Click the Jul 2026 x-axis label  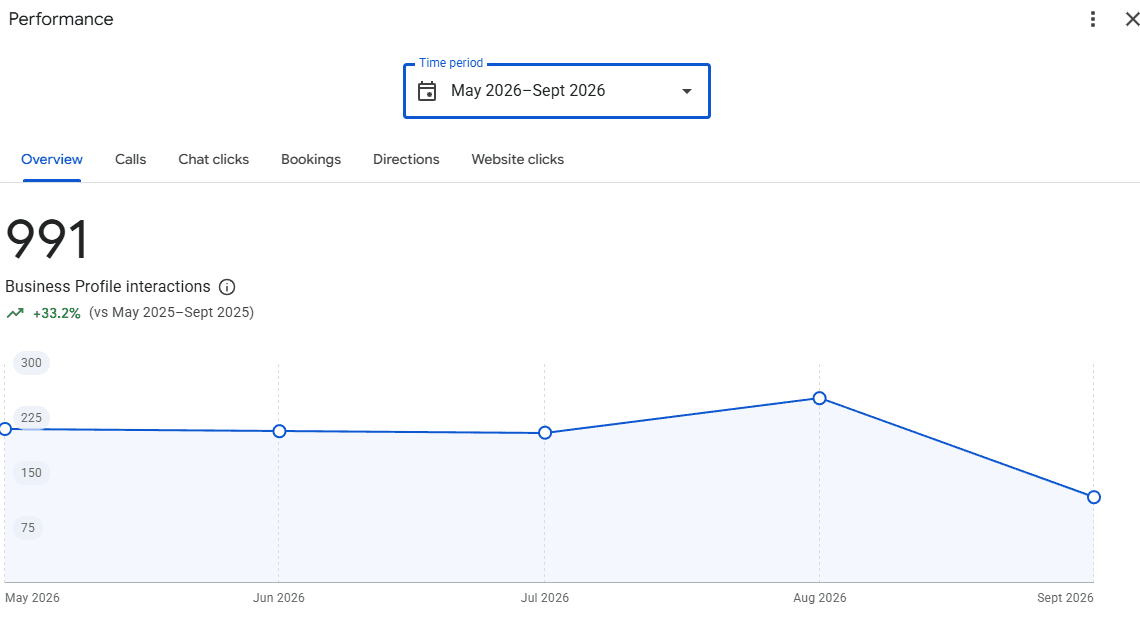tap(545, 597)
